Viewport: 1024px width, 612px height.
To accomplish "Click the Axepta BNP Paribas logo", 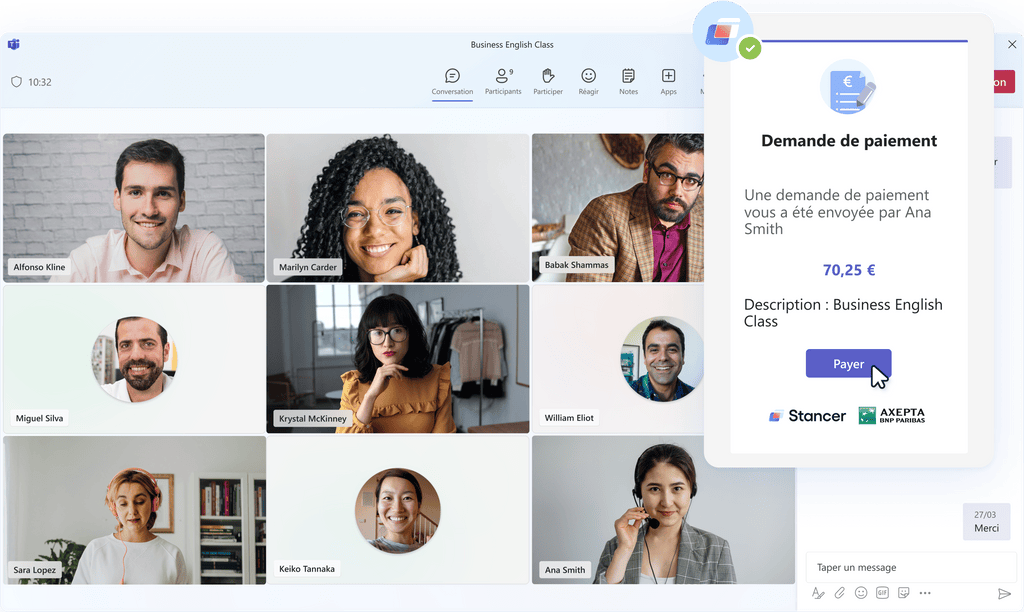I will tap(892, 416).
